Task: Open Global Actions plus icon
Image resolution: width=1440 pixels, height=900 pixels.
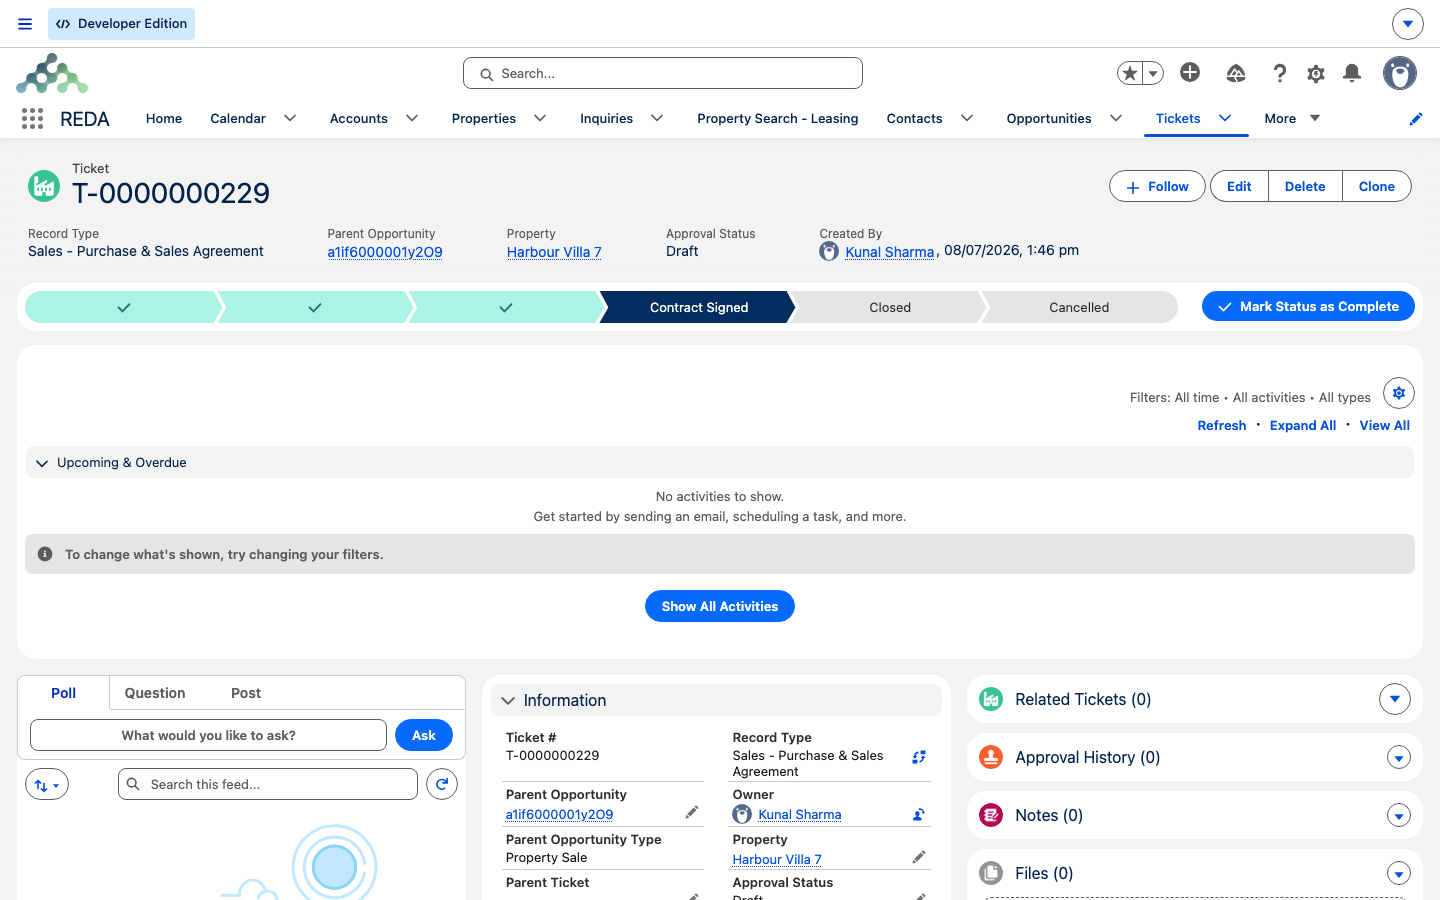Action: pyautogui.click(x=1190, y=72)
